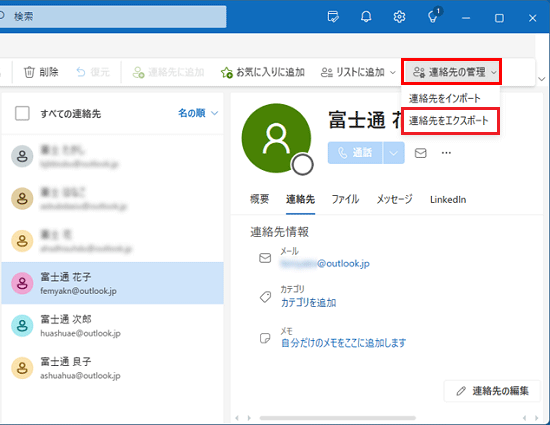This screenshot has width=550, height=425.
Task: Select contact 富士通 次郎
Action: tap(113, 325)
